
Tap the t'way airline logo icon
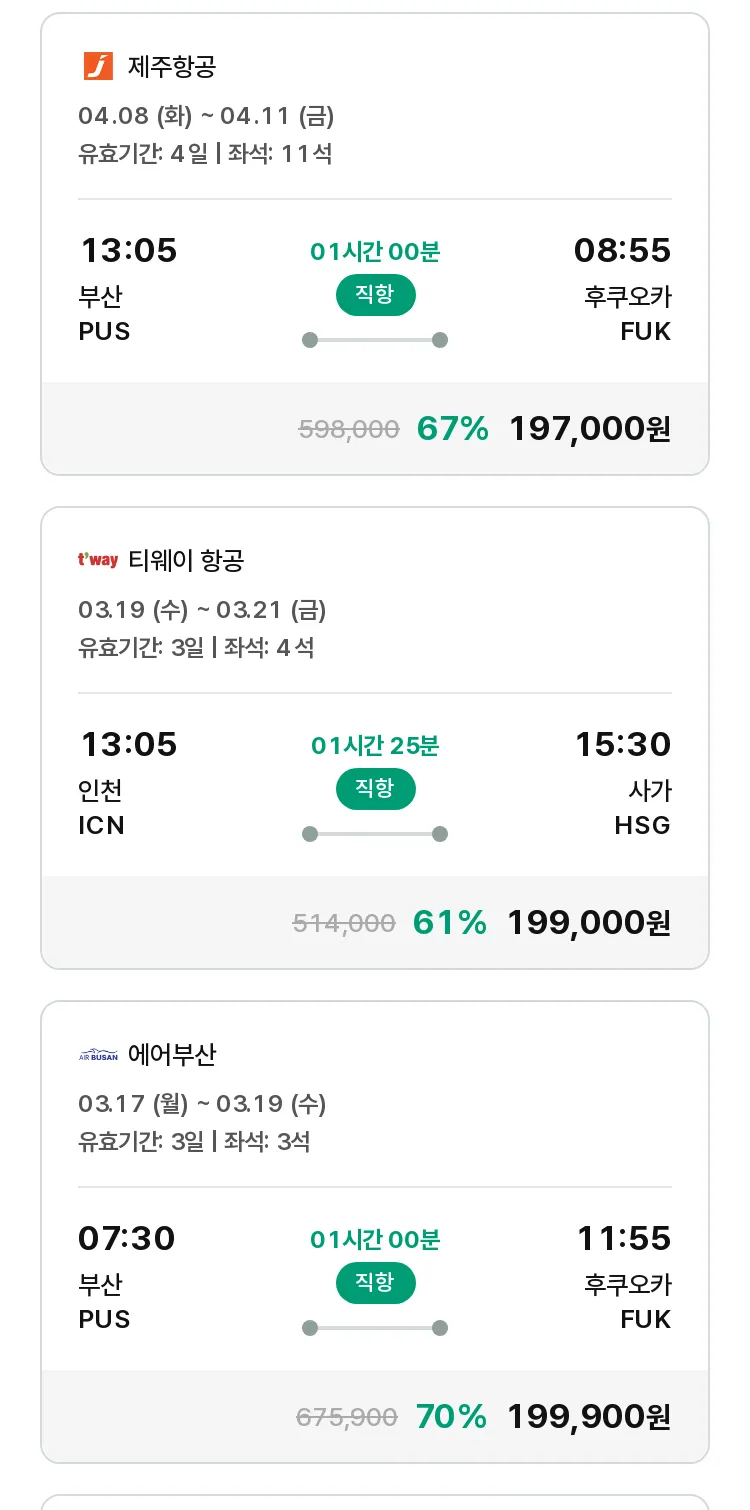[98, 560]
